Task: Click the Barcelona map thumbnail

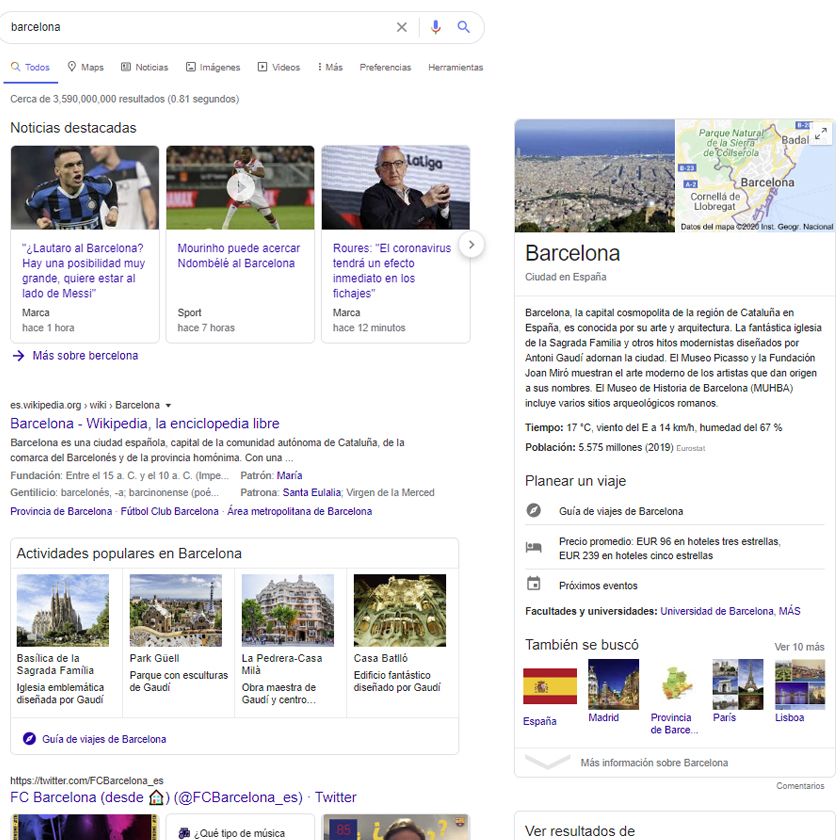Action: (754, 176)
